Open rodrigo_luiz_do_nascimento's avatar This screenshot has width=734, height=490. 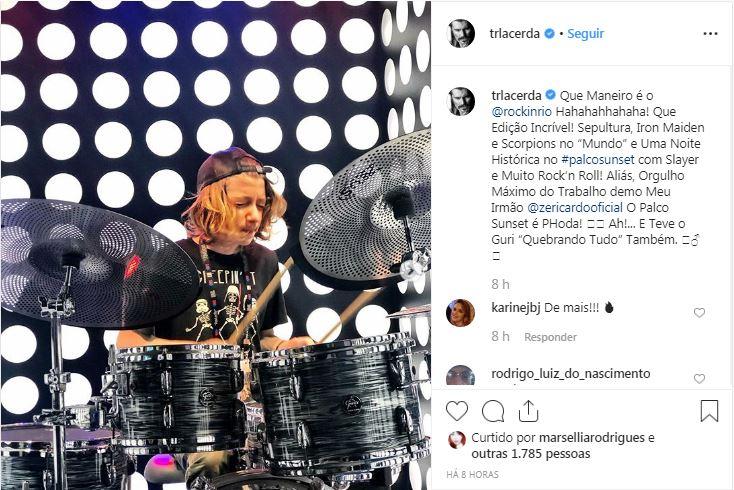point(461,375)
